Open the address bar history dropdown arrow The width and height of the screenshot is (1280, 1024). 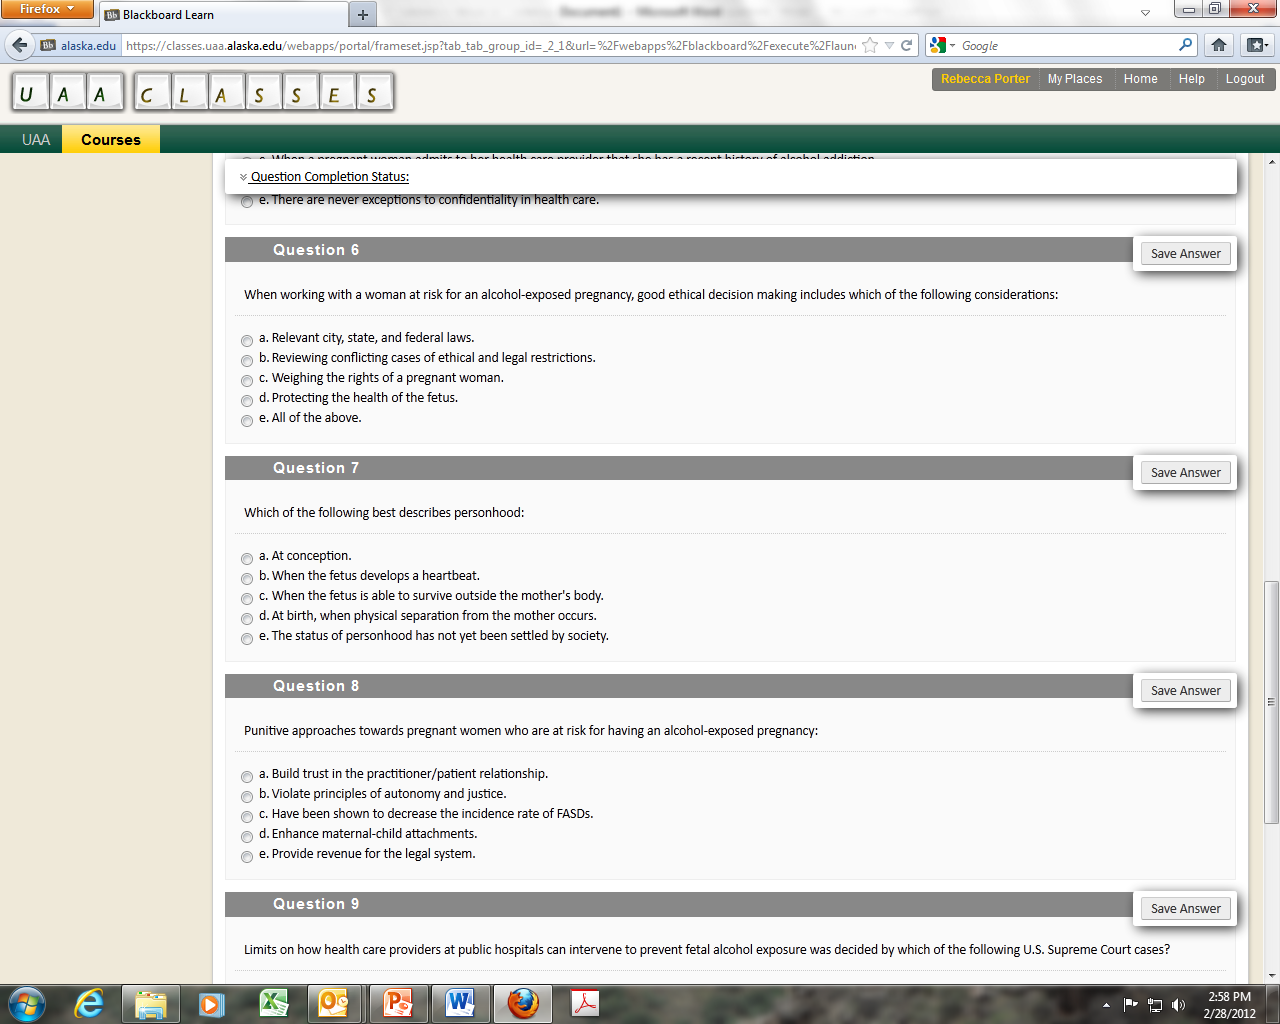889,45
